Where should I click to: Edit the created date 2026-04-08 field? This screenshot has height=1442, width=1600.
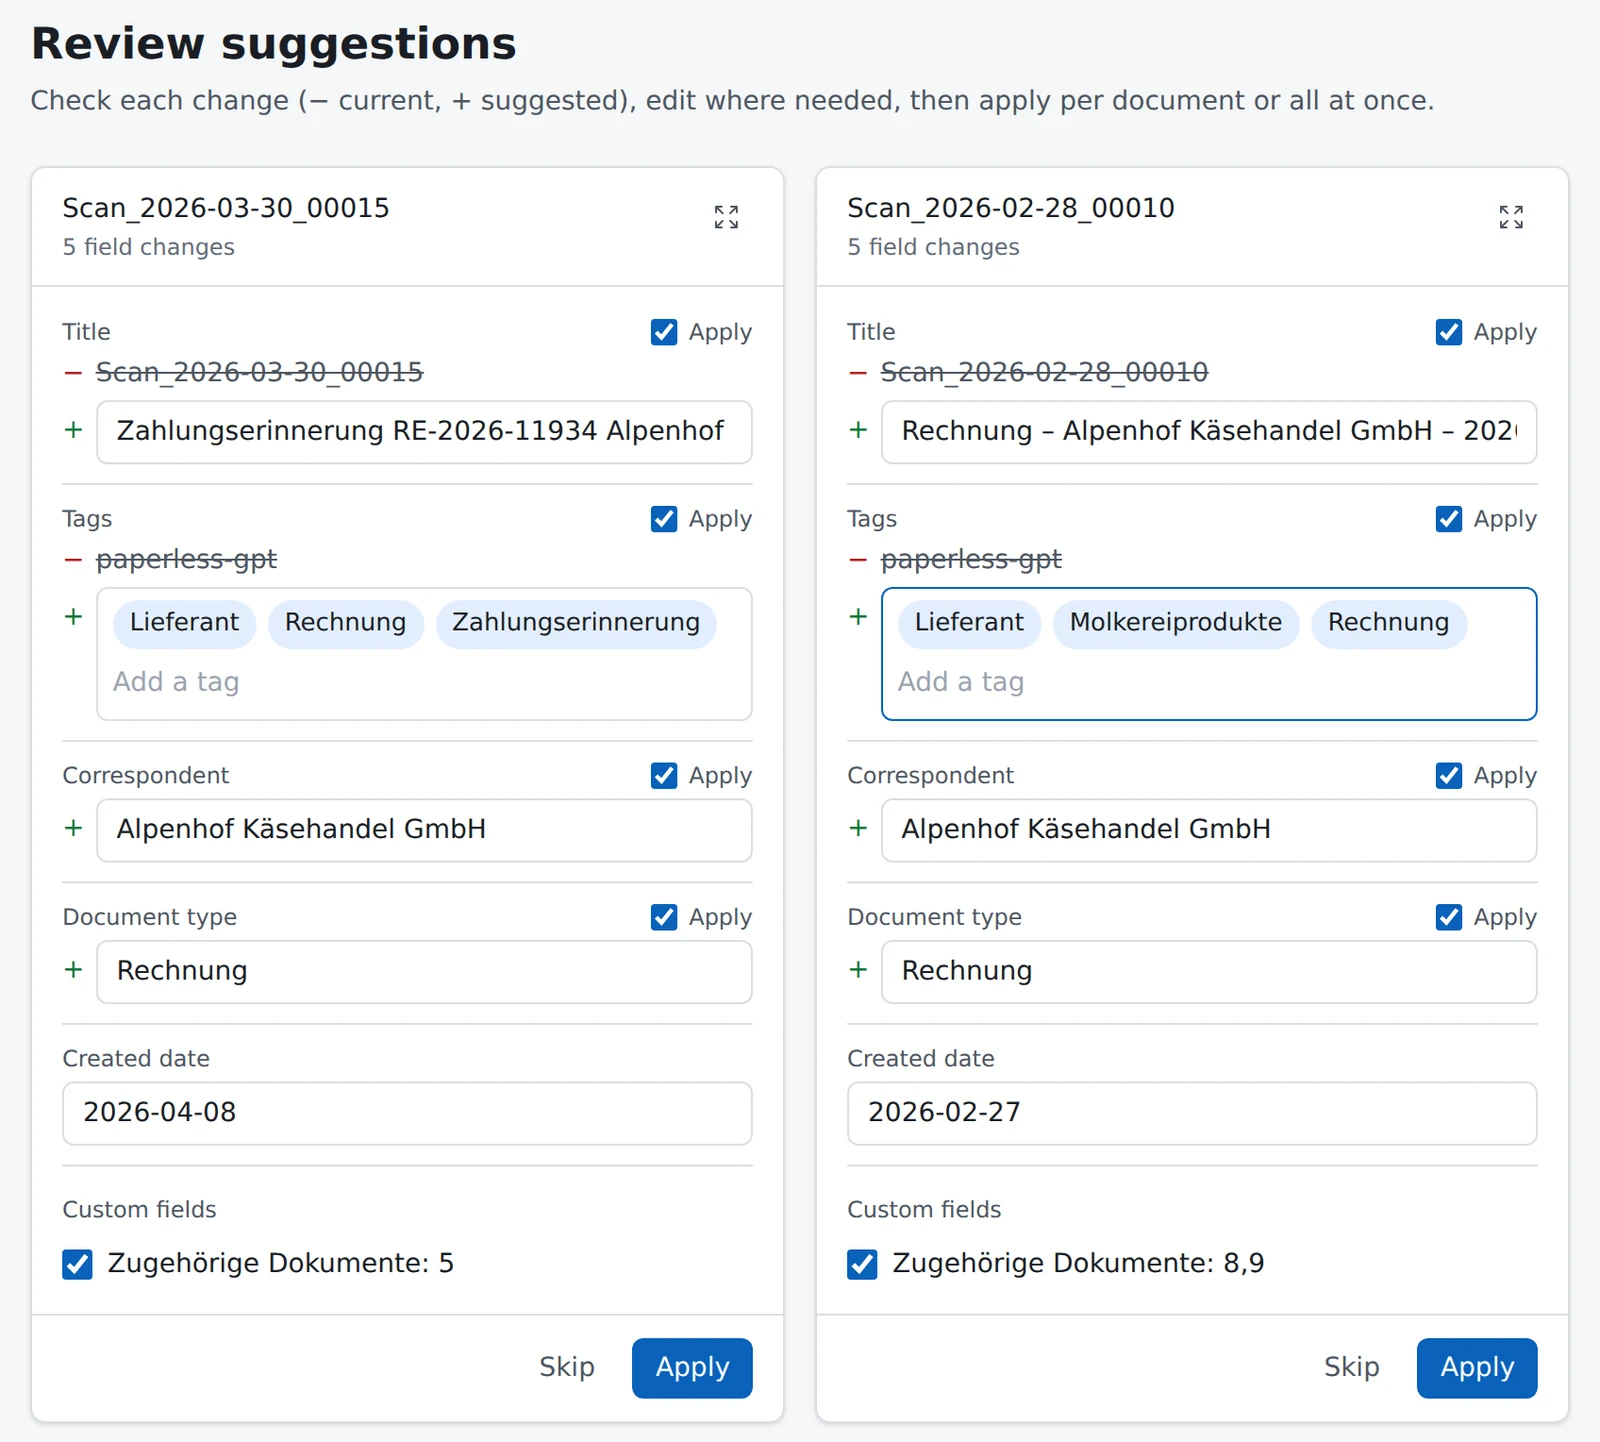(x=407, y=1113)
